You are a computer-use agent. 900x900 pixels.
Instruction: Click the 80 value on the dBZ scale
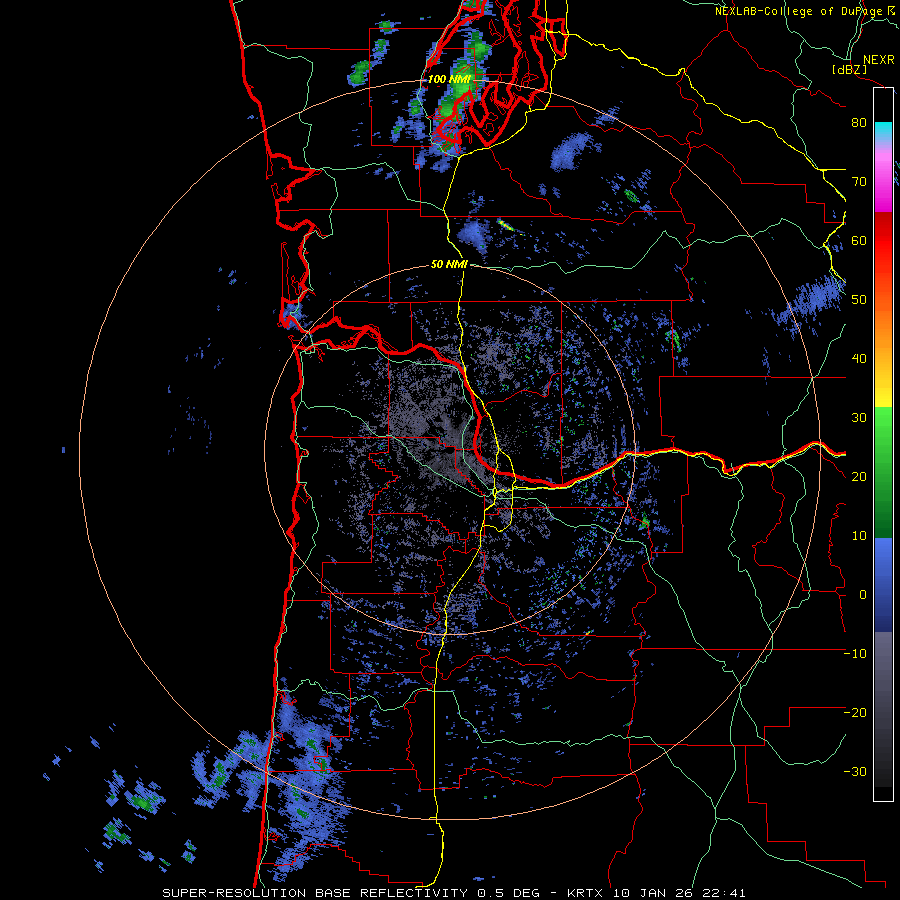859,123
